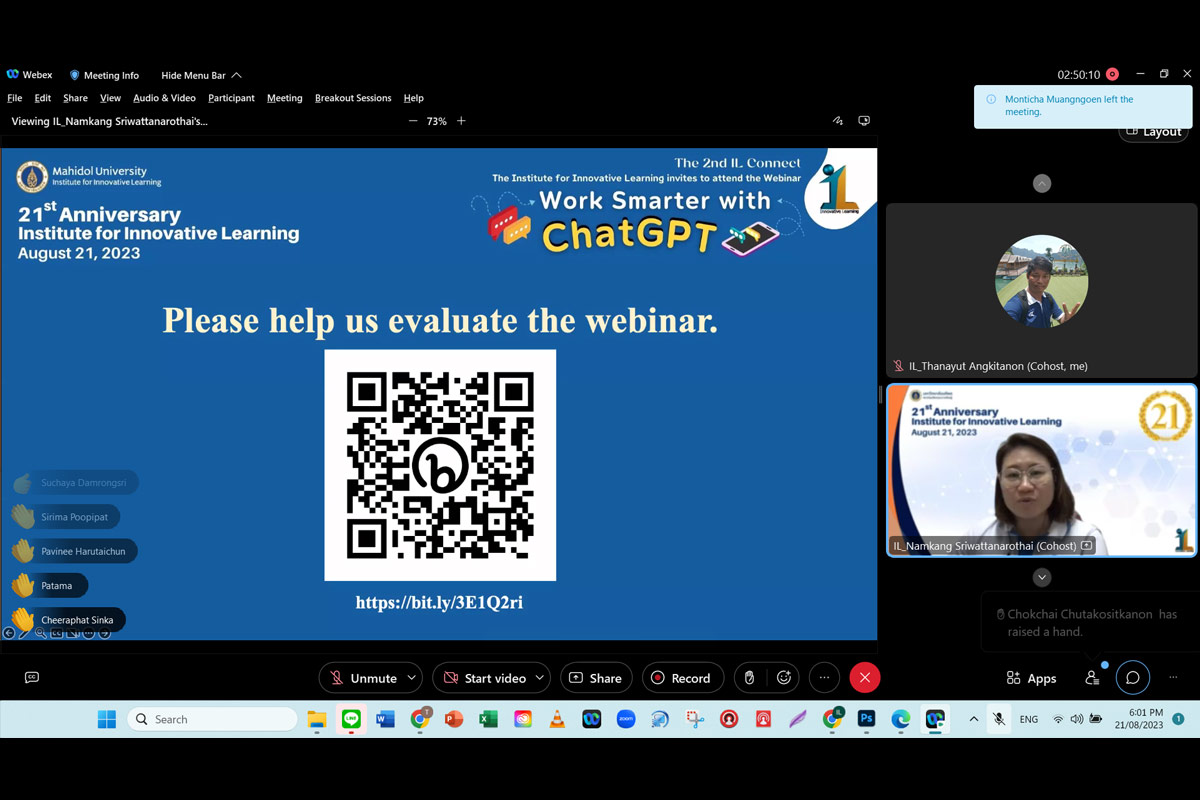
Task: Expand video options arrow beside Start video
Action: point(539,678)
